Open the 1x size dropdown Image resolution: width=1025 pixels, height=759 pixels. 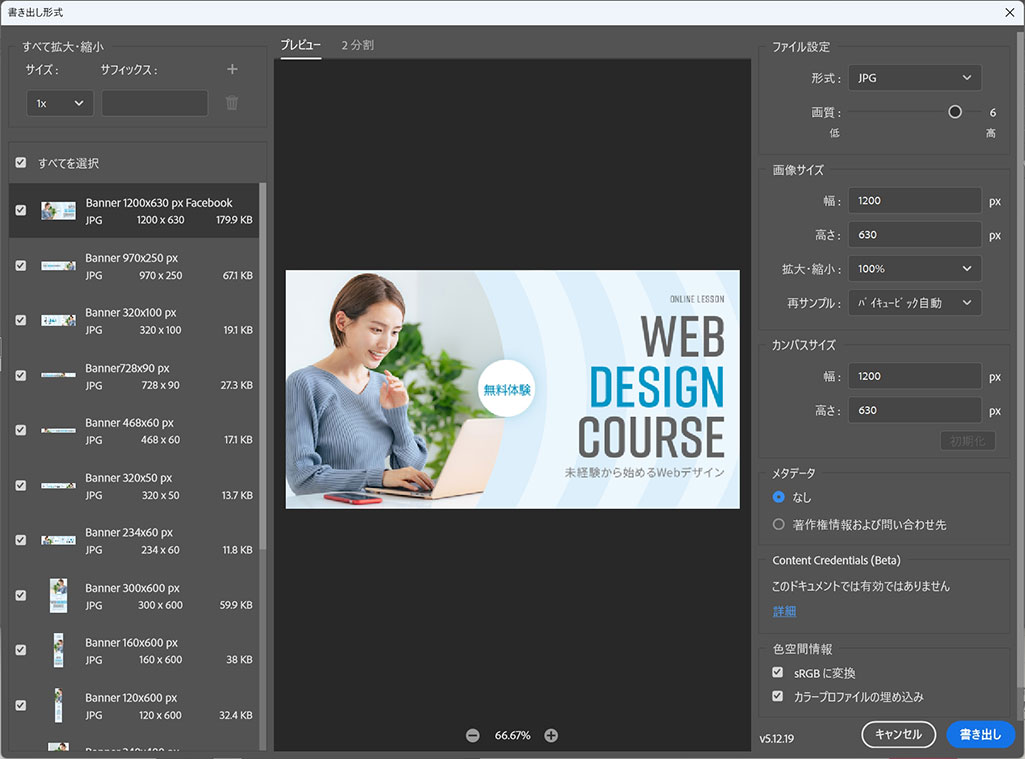[x=59, y=103]
